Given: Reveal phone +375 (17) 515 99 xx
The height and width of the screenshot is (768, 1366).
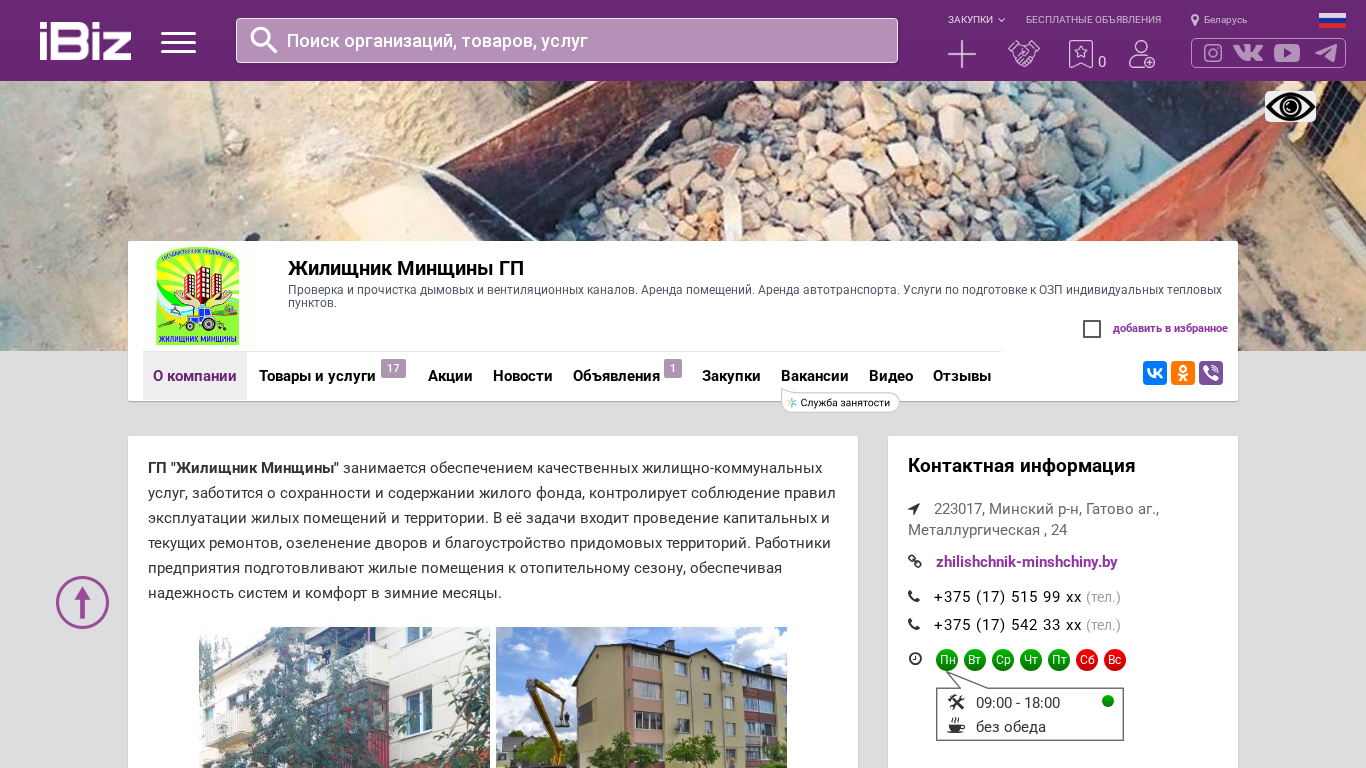Looking at the screenshot, I should (1008, 597).
